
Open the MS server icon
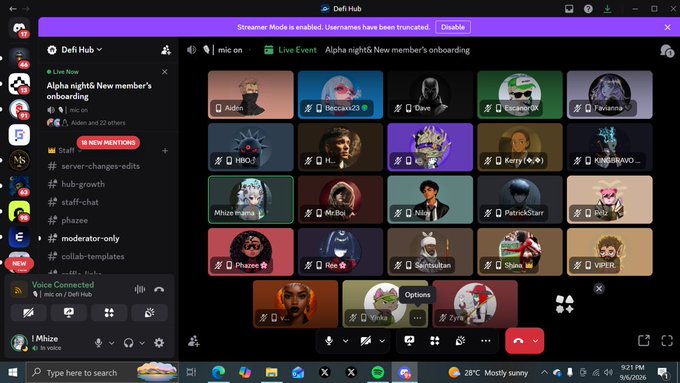pyautogui.click(x=19, y=160)
